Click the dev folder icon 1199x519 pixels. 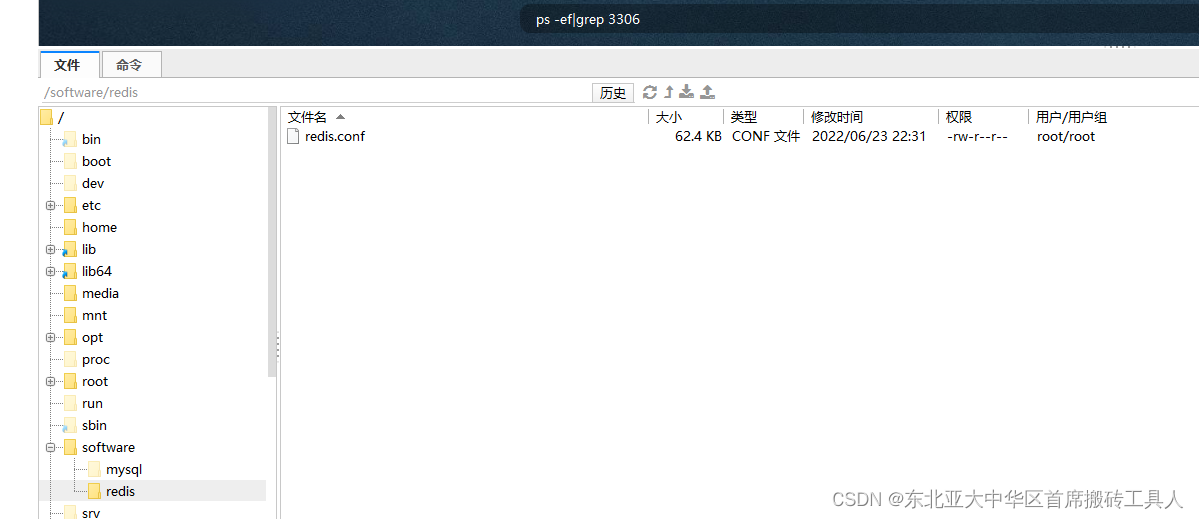point(70,183)
